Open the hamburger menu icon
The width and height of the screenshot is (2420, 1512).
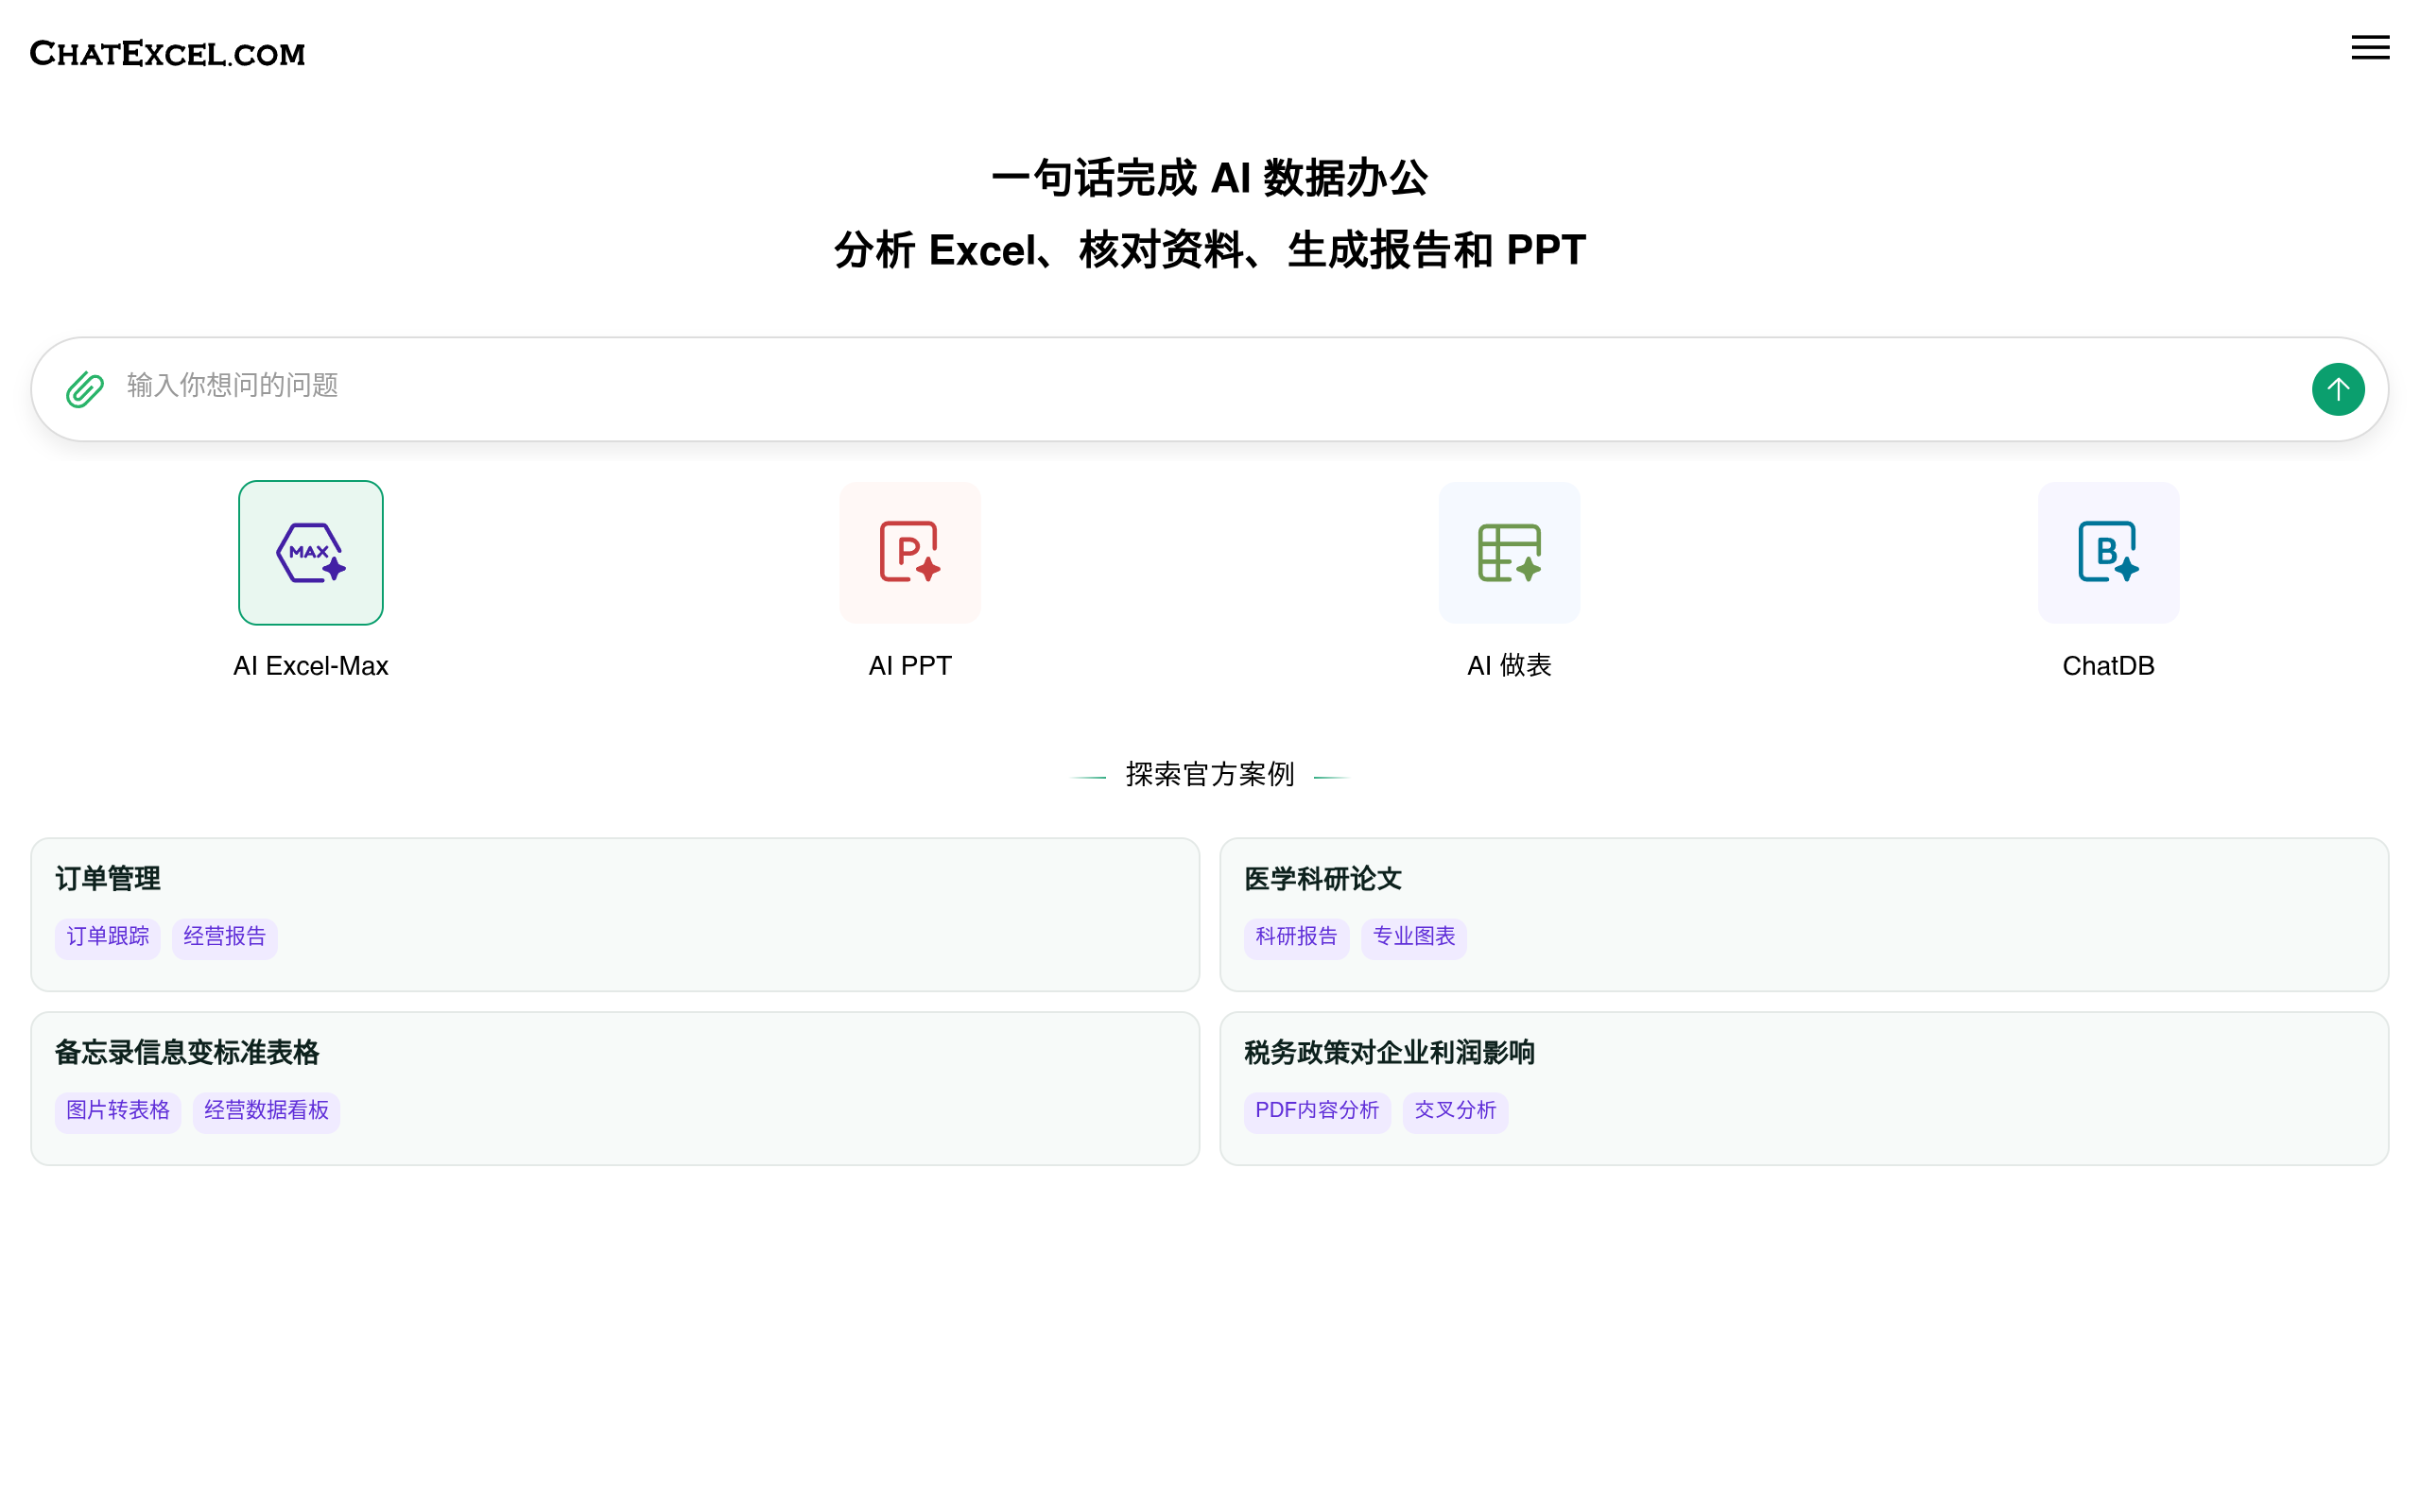coord(2369,47)
